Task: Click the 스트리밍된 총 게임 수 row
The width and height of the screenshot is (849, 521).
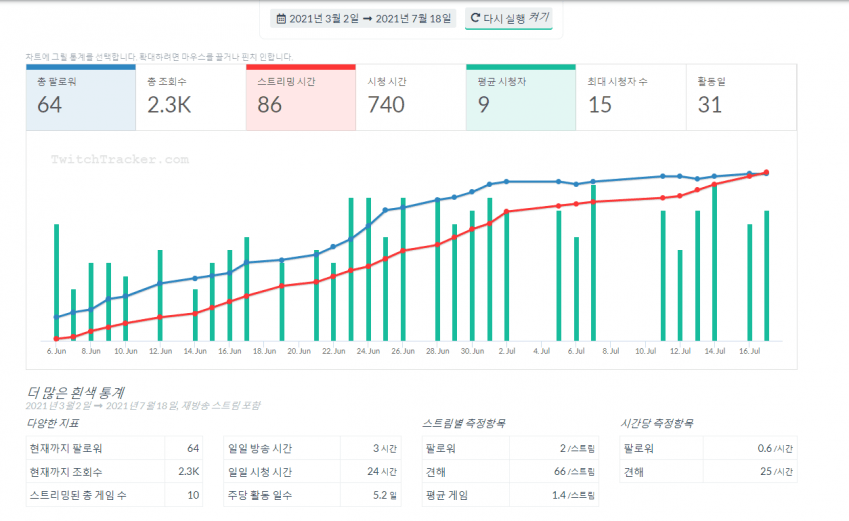Action: [114, 495]
